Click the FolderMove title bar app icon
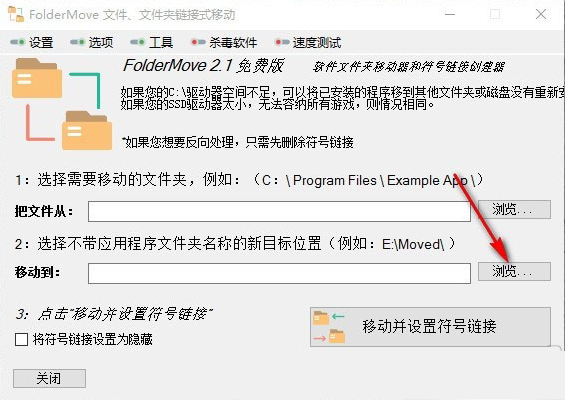The width and height of the screenshot is (565, 400). click(x=16, y=14)
